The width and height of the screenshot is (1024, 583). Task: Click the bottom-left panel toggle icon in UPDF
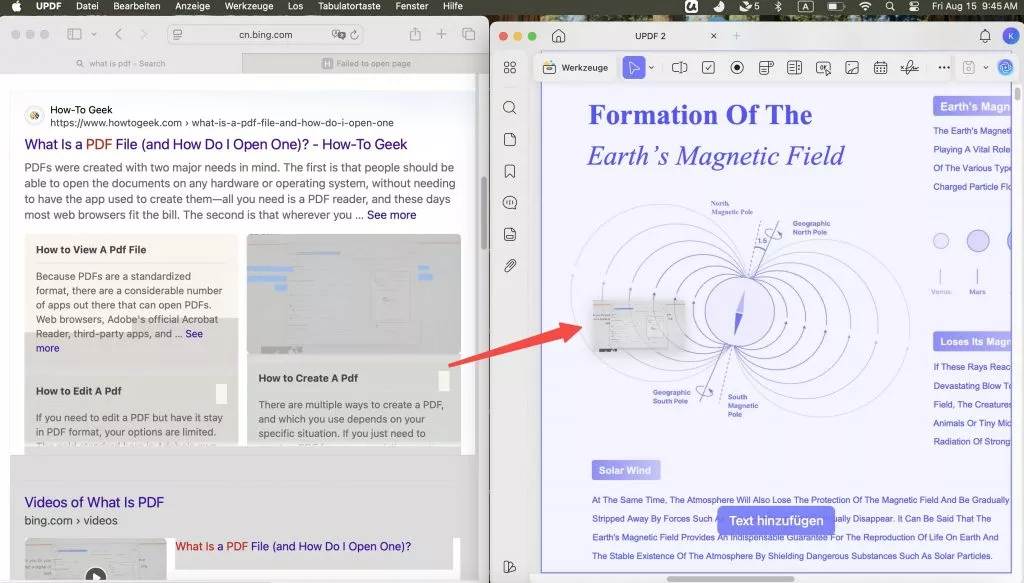click(510, 567)
